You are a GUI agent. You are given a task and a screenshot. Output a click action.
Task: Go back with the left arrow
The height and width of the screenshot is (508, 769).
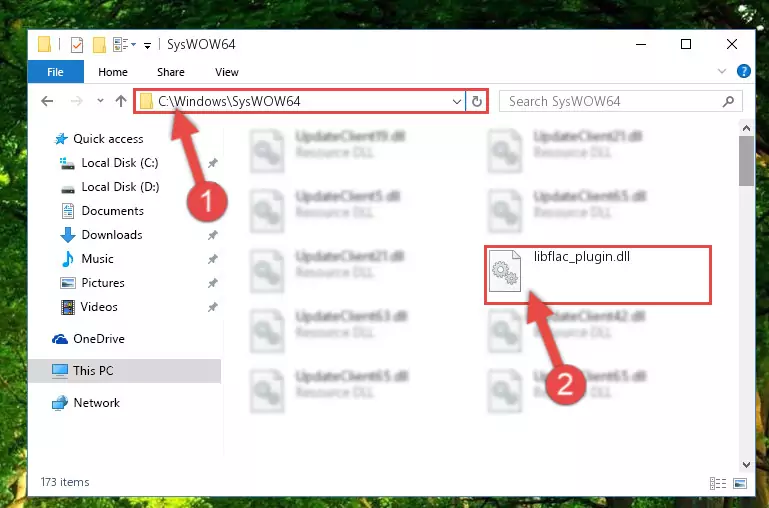pyautogui.click(x=47, y=101)
